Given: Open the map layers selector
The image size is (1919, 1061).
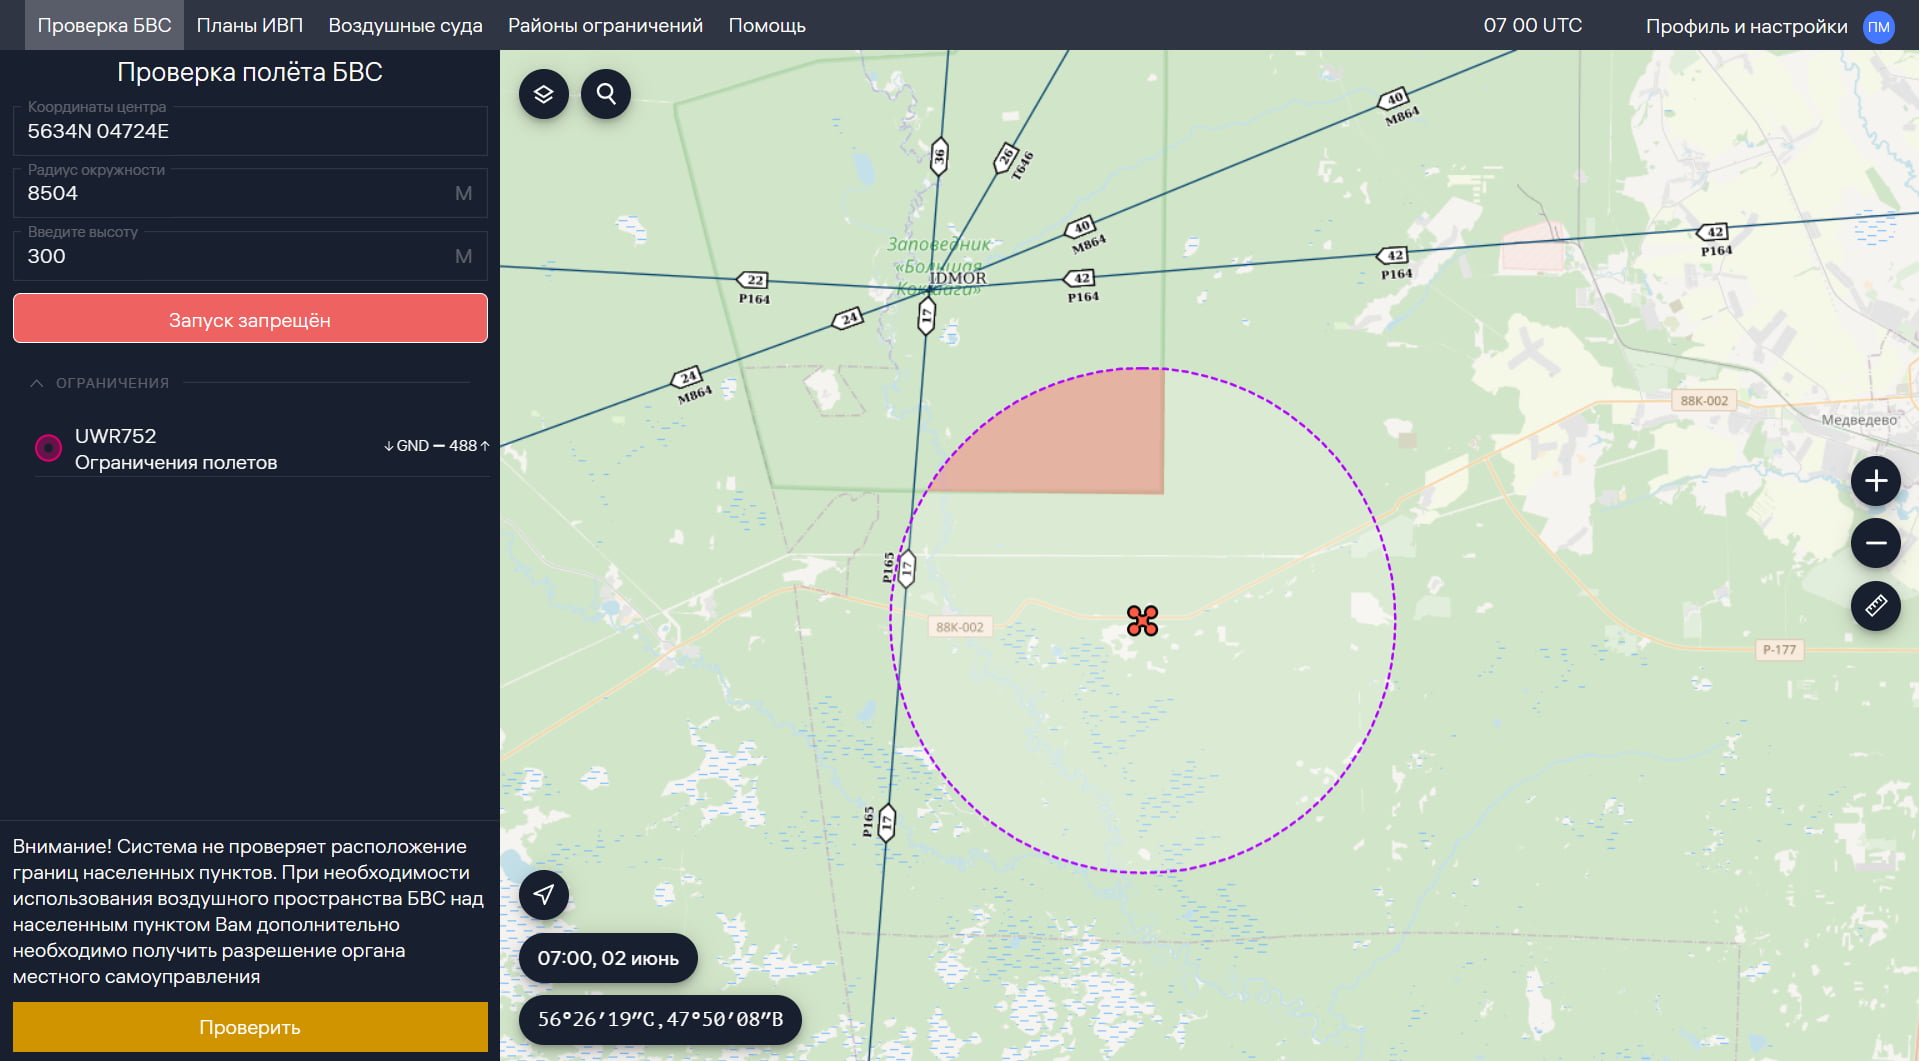Looking at the screenshot, I should point(543,94).
